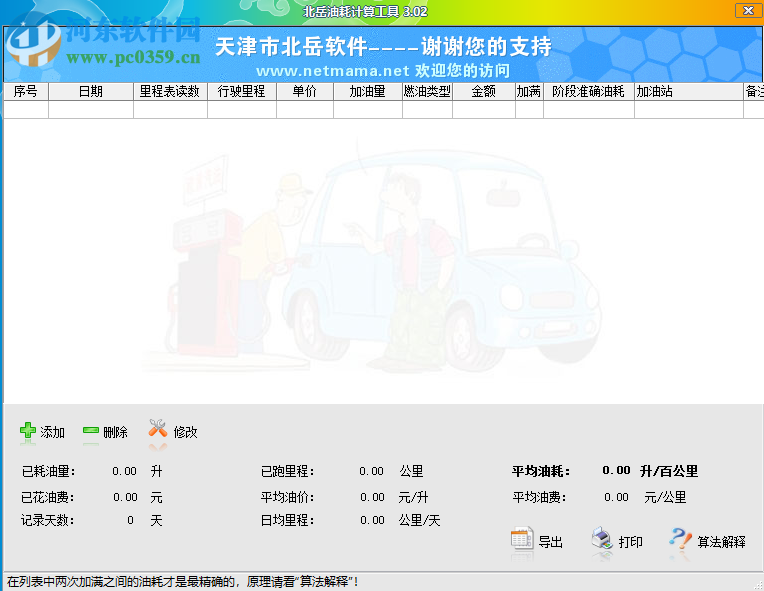Click the 平均油价 label
The width and height of the screenshot is (764, 591).
point(287,497)
